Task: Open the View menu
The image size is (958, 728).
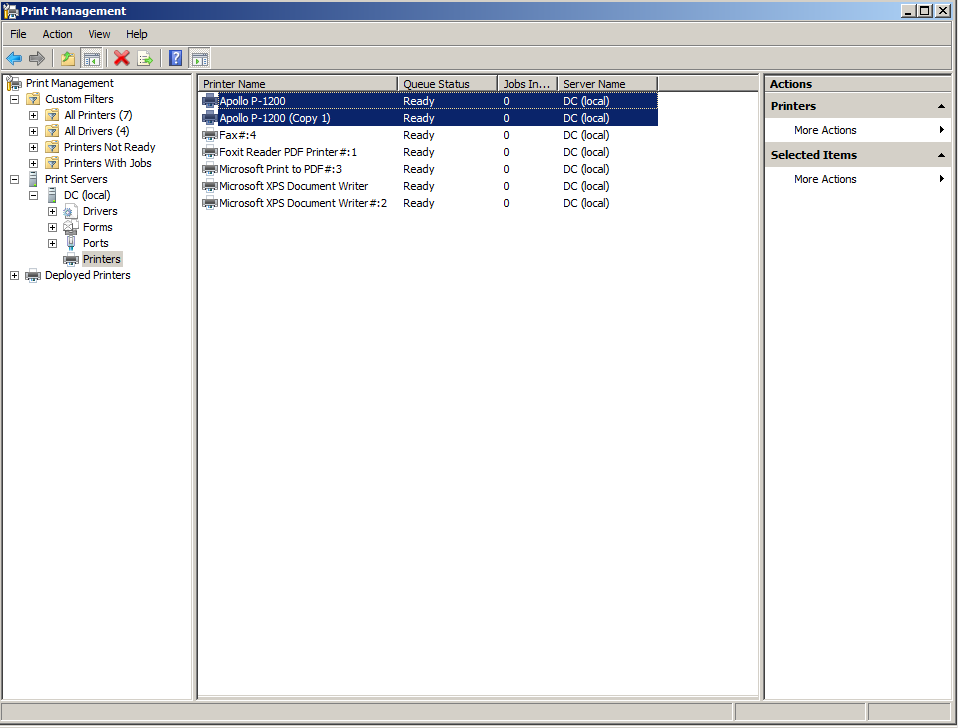Action: pyautogui.click(x=99, y=34)
